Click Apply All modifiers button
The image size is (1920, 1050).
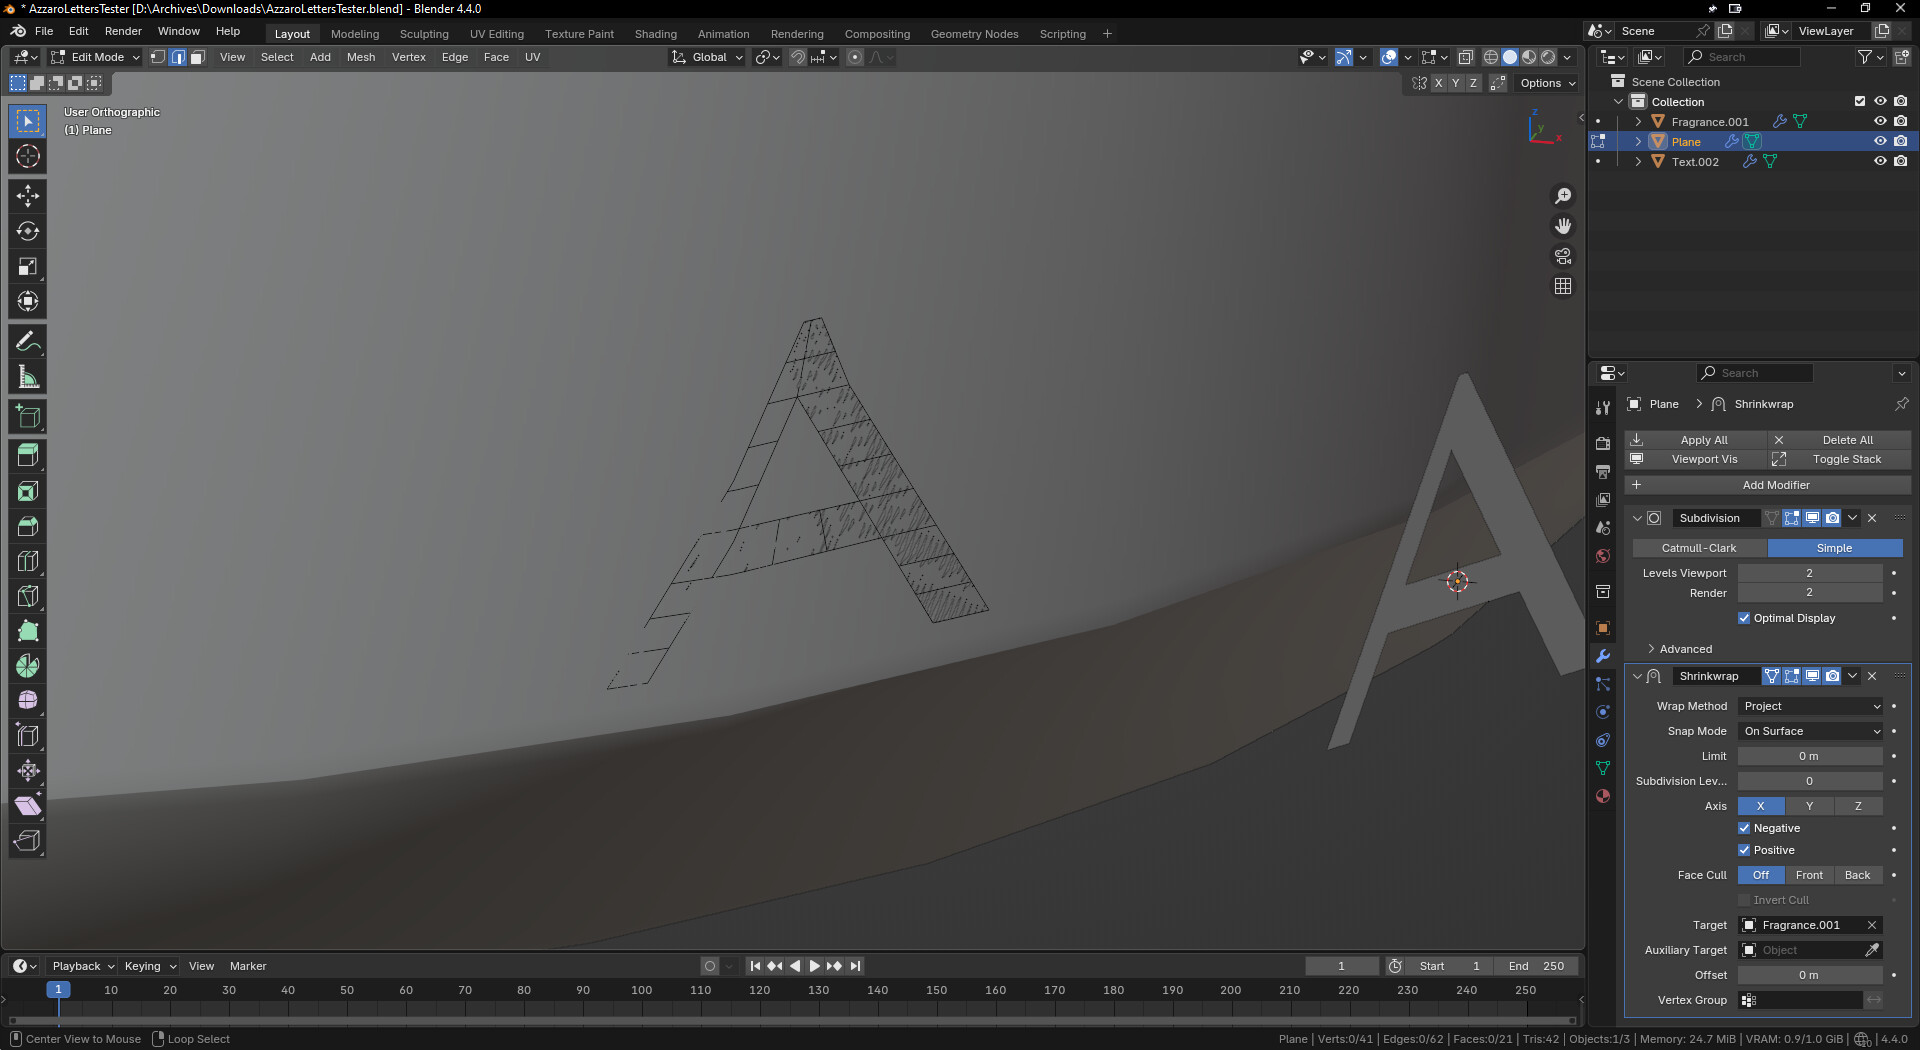tap(1695, 440)
